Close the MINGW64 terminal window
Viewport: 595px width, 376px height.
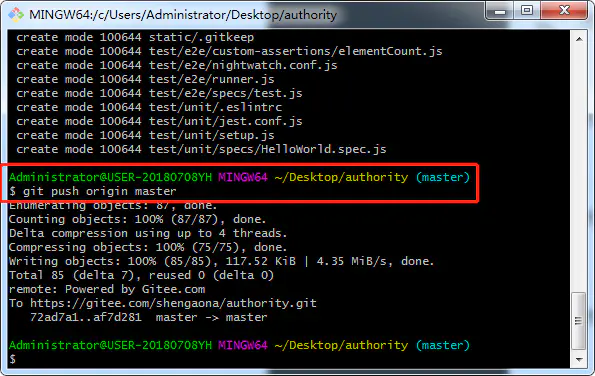[565, 11]
